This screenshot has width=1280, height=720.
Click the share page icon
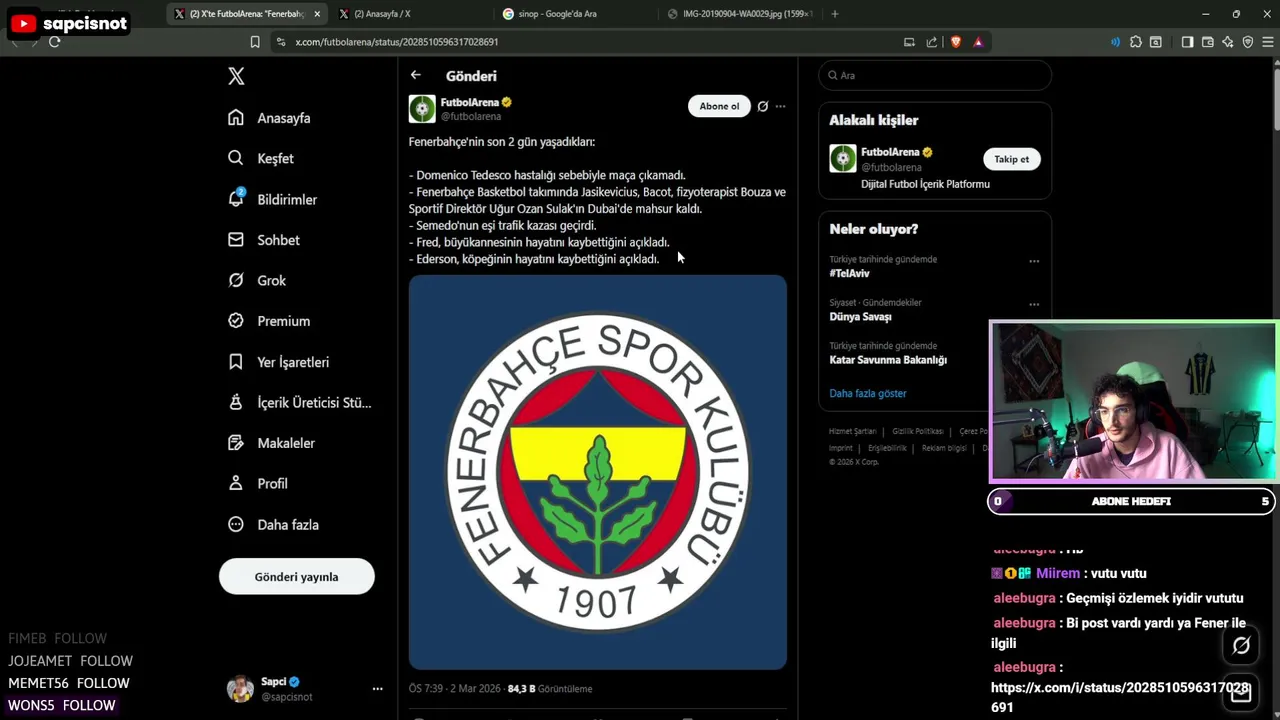[932, 42]
